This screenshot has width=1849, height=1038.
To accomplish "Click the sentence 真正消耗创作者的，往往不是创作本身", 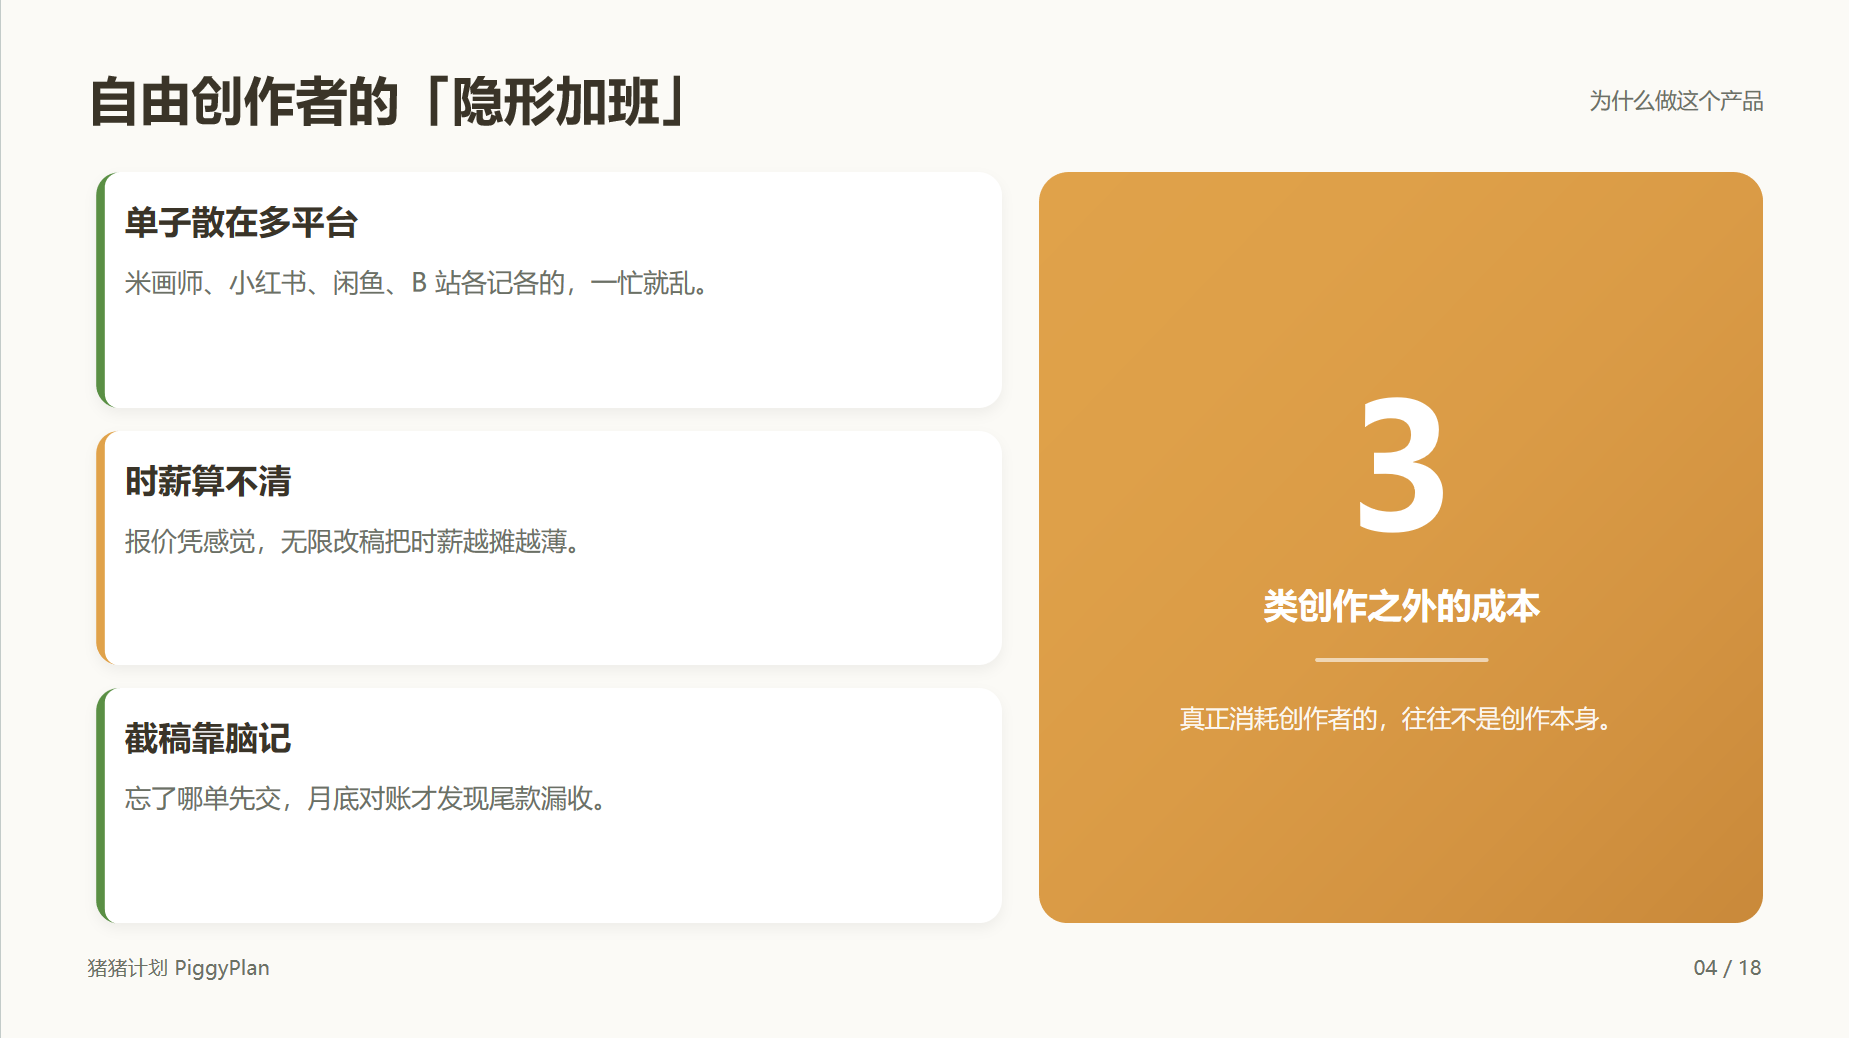I will (x=1389, y=719).
